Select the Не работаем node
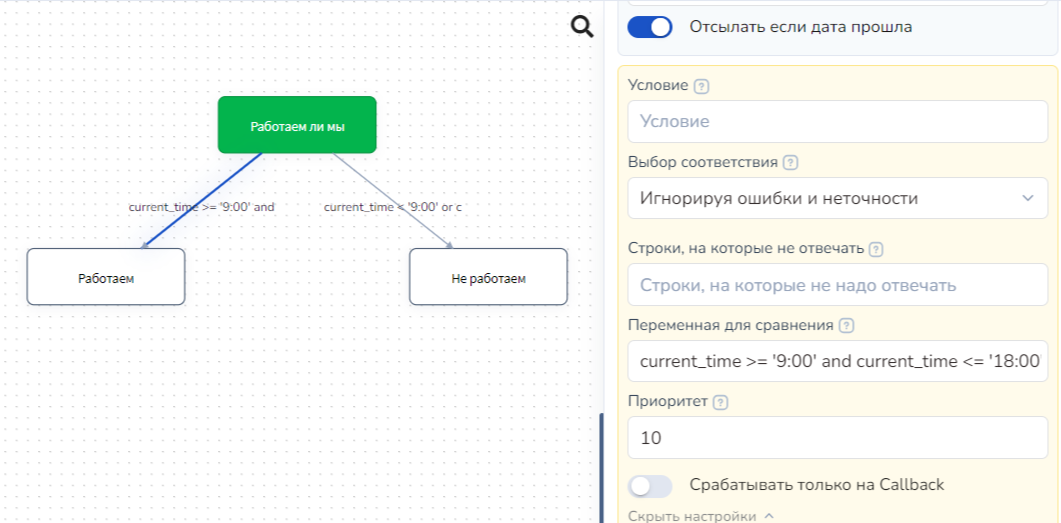The height and width of the screenshot is (523, 1061). 488,277
